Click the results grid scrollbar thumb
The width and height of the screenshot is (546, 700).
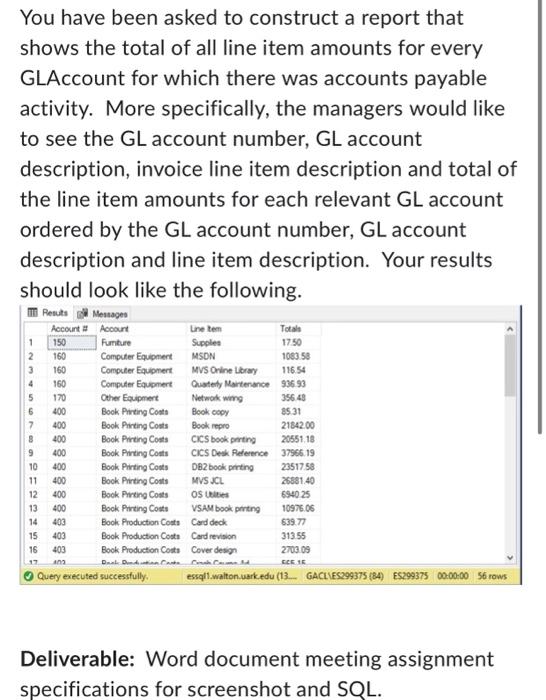pos(510,366)
